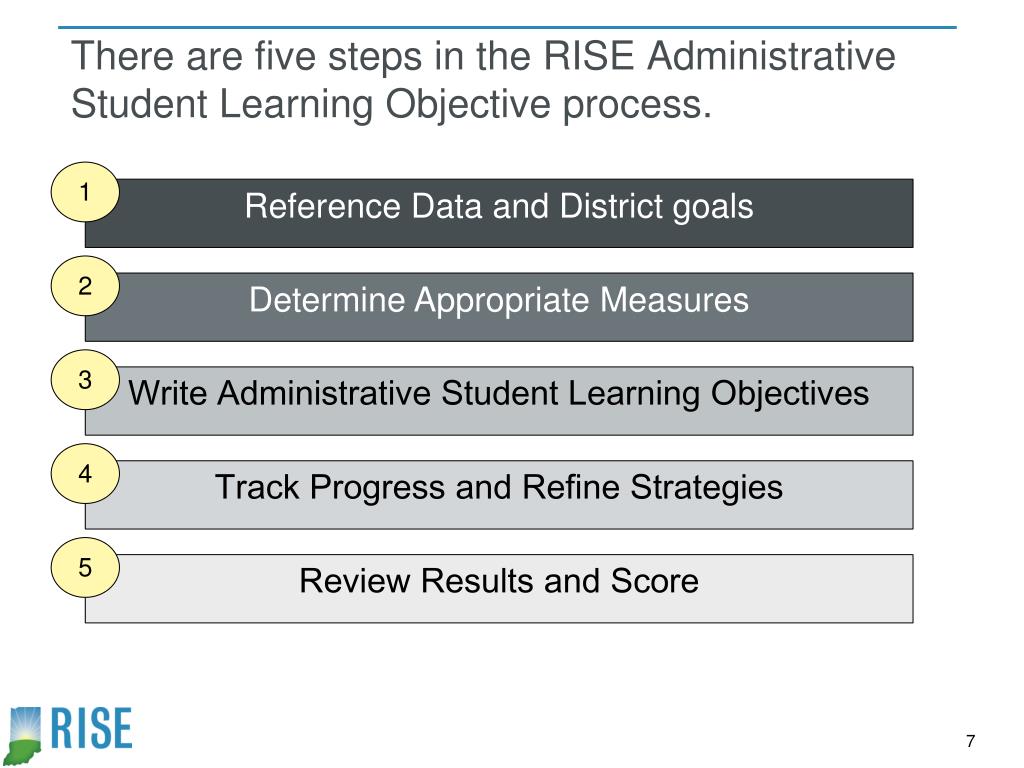Select Write Administrative Student Learning Objectives bar
The image size is (1024, 768).
click(499, 401)
